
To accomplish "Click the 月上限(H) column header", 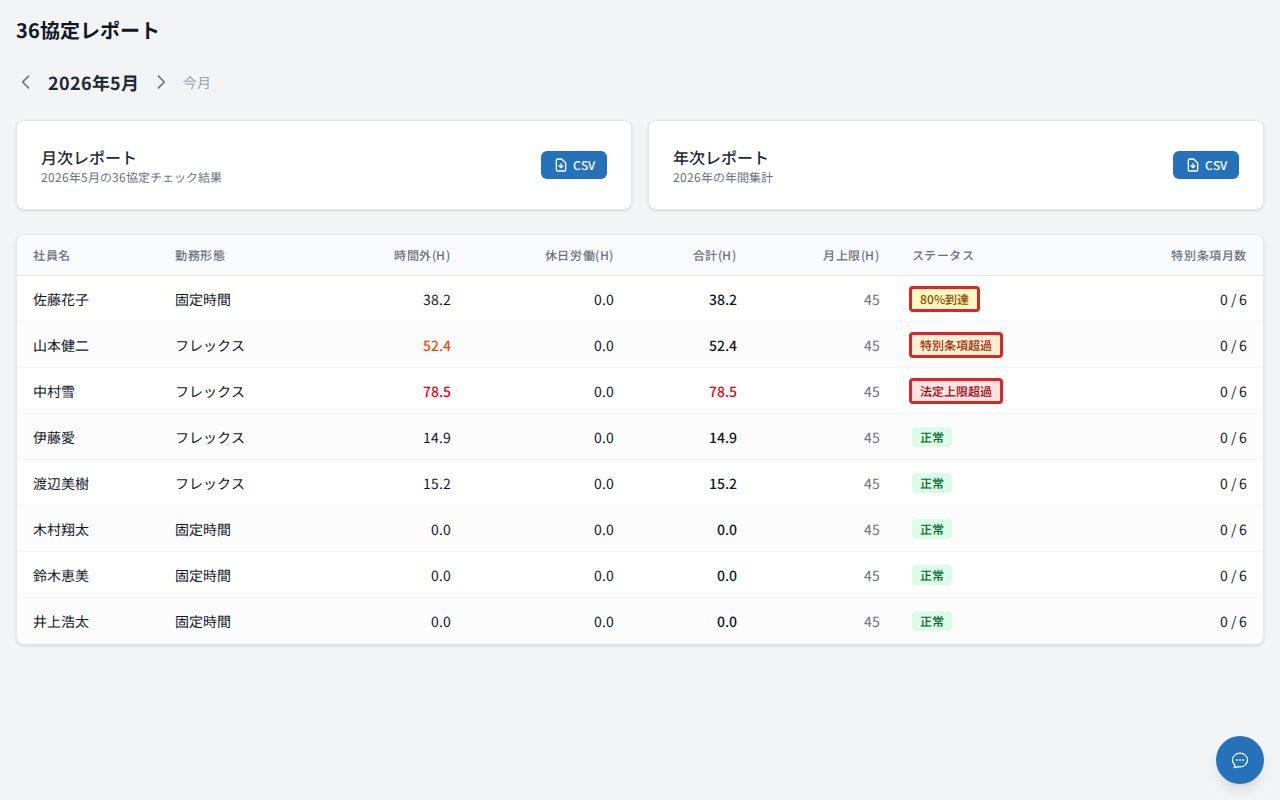I will [x=851, y=256].
